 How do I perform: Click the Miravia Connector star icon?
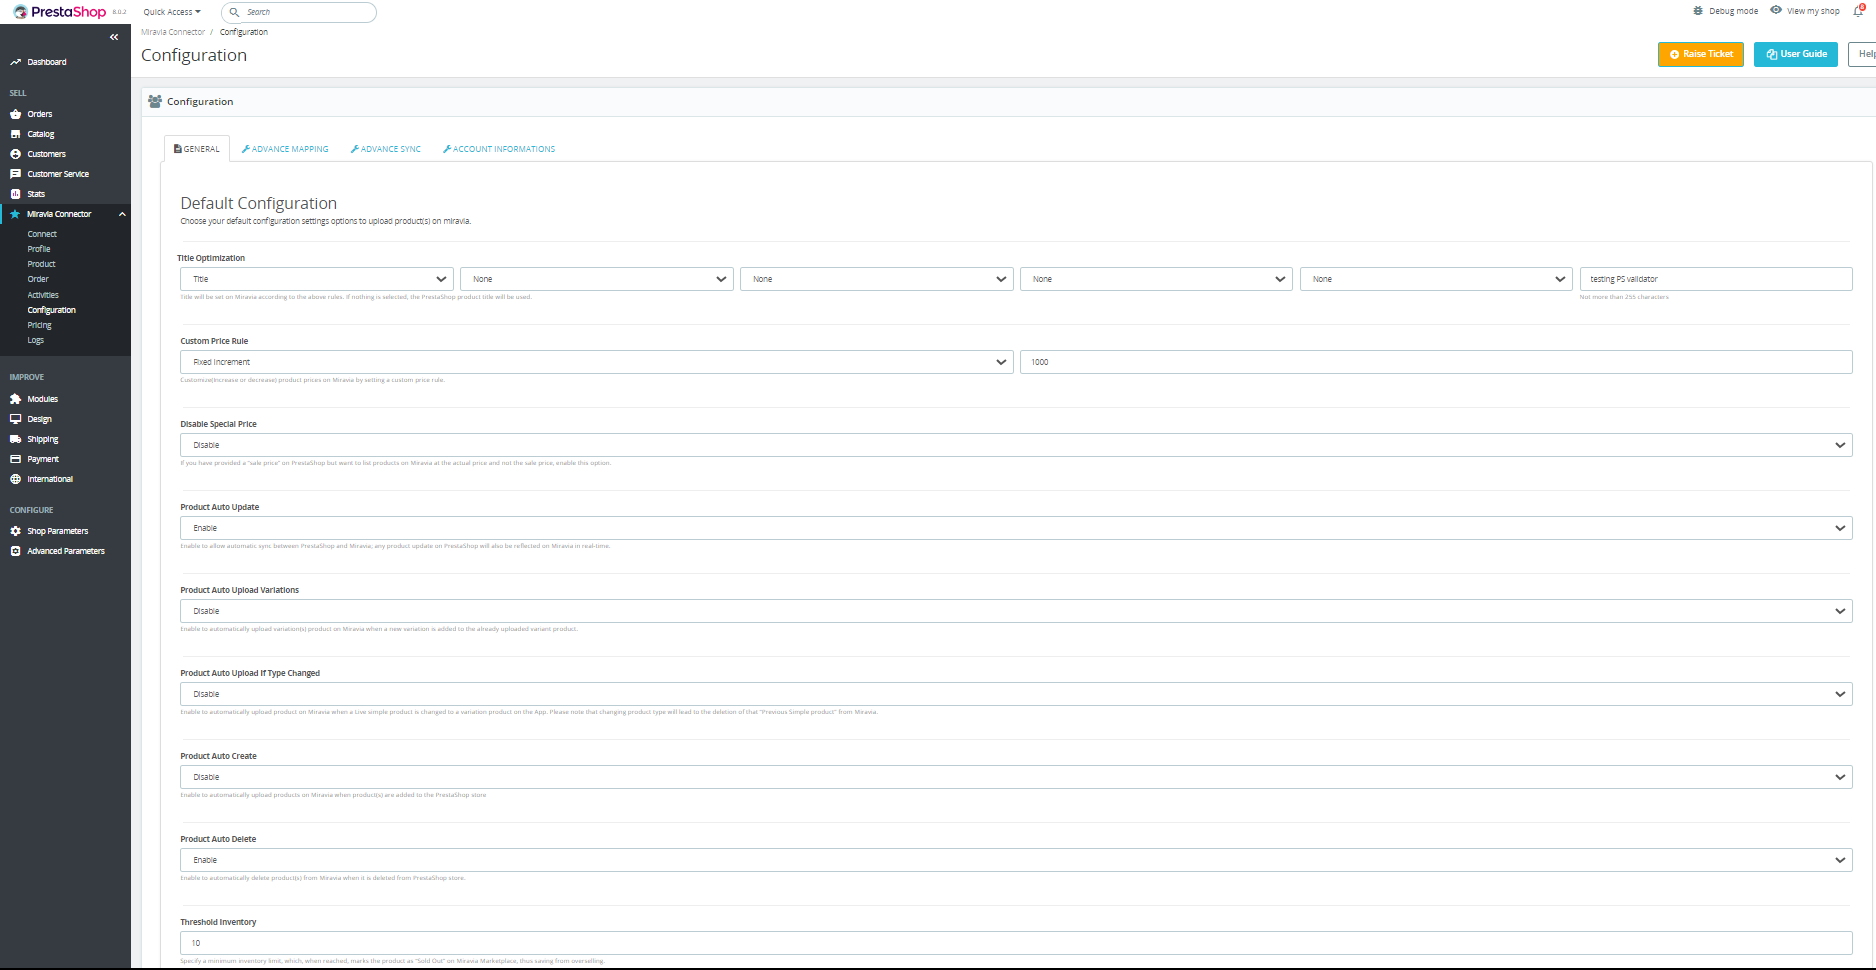(x=15, y=214)
